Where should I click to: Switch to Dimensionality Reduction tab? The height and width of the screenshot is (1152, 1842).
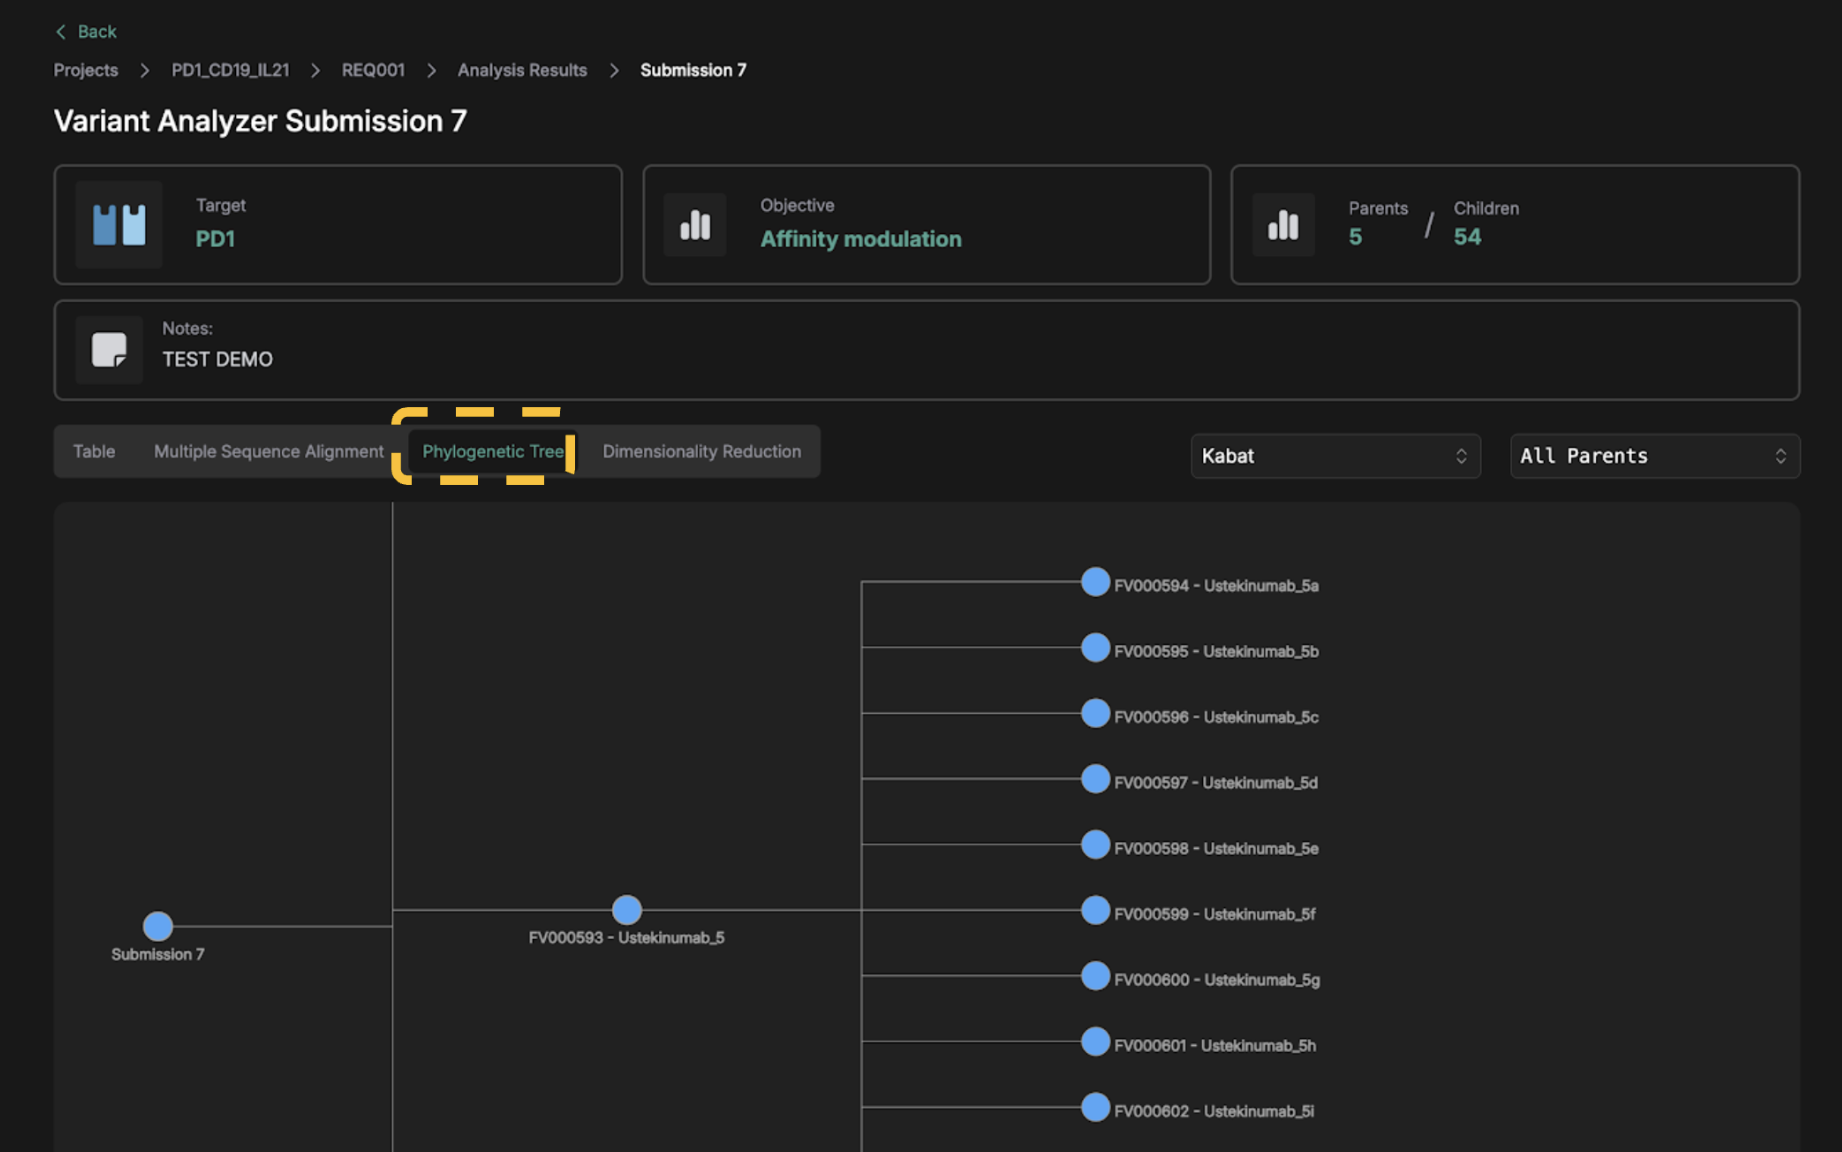[701, 452]
